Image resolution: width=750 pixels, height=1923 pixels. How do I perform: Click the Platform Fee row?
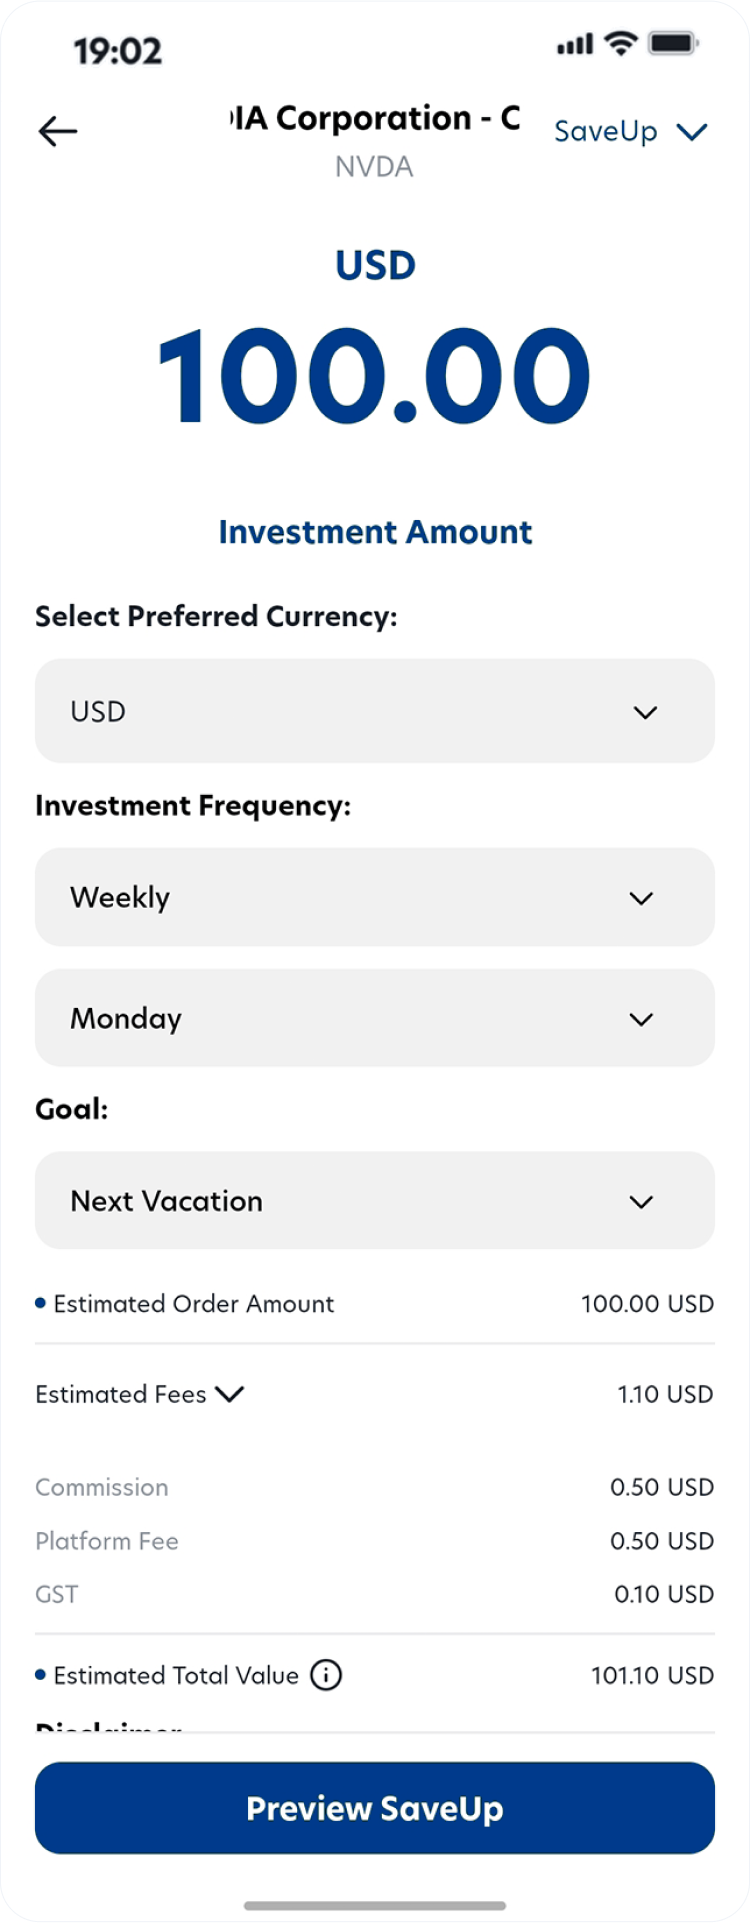pos(375,1541)
